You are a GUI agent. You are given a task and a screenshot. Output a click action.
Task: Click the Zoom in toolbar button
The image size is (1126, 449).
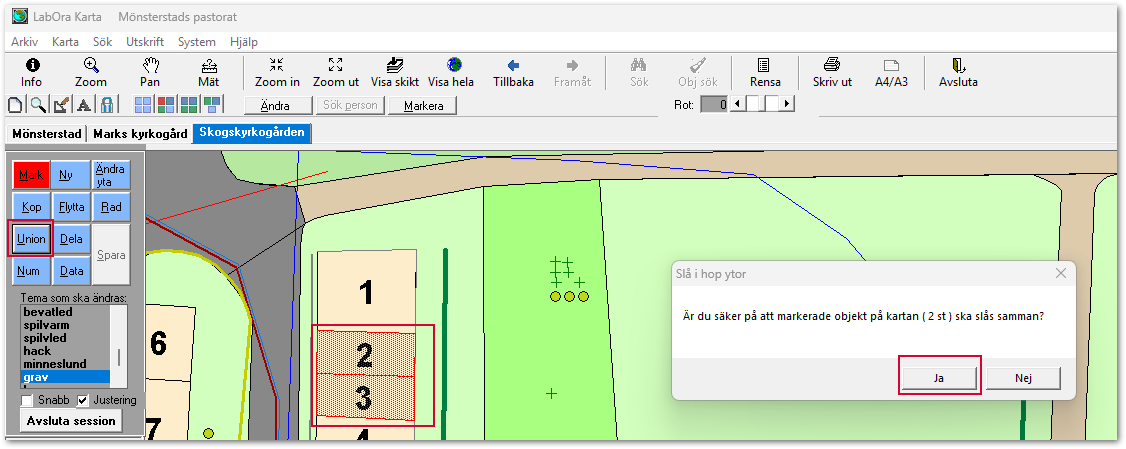click(277, 73)
